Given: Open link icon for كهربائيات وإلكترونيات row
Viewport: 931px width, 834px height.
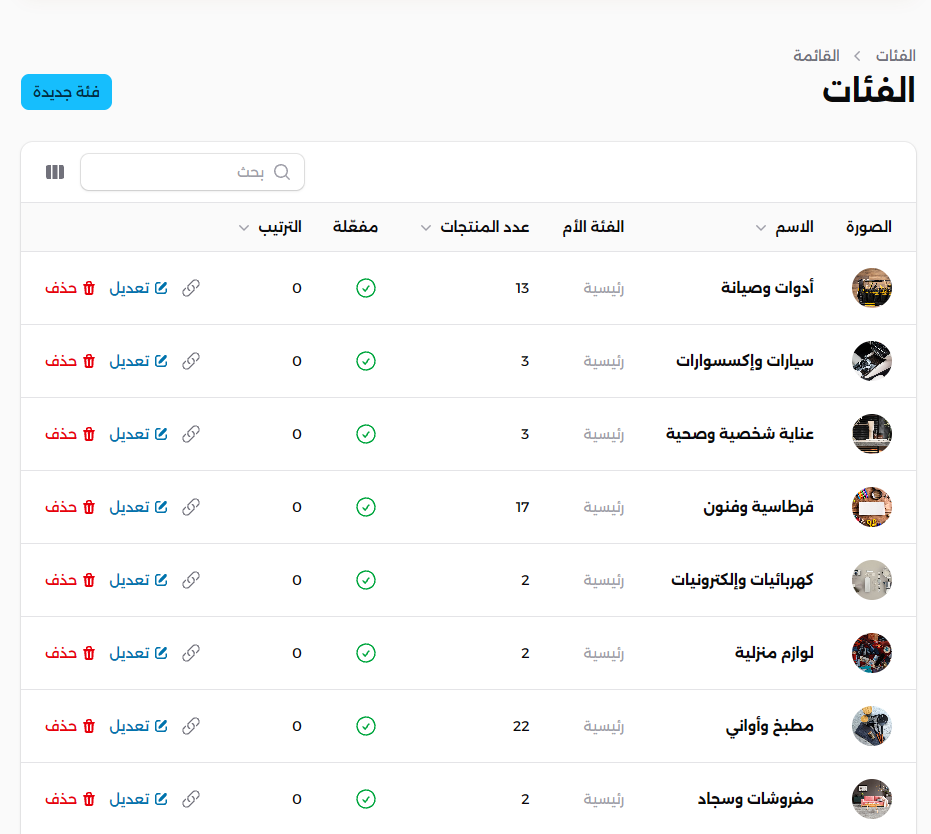Looking at the screenshot, I should [191, 580].
